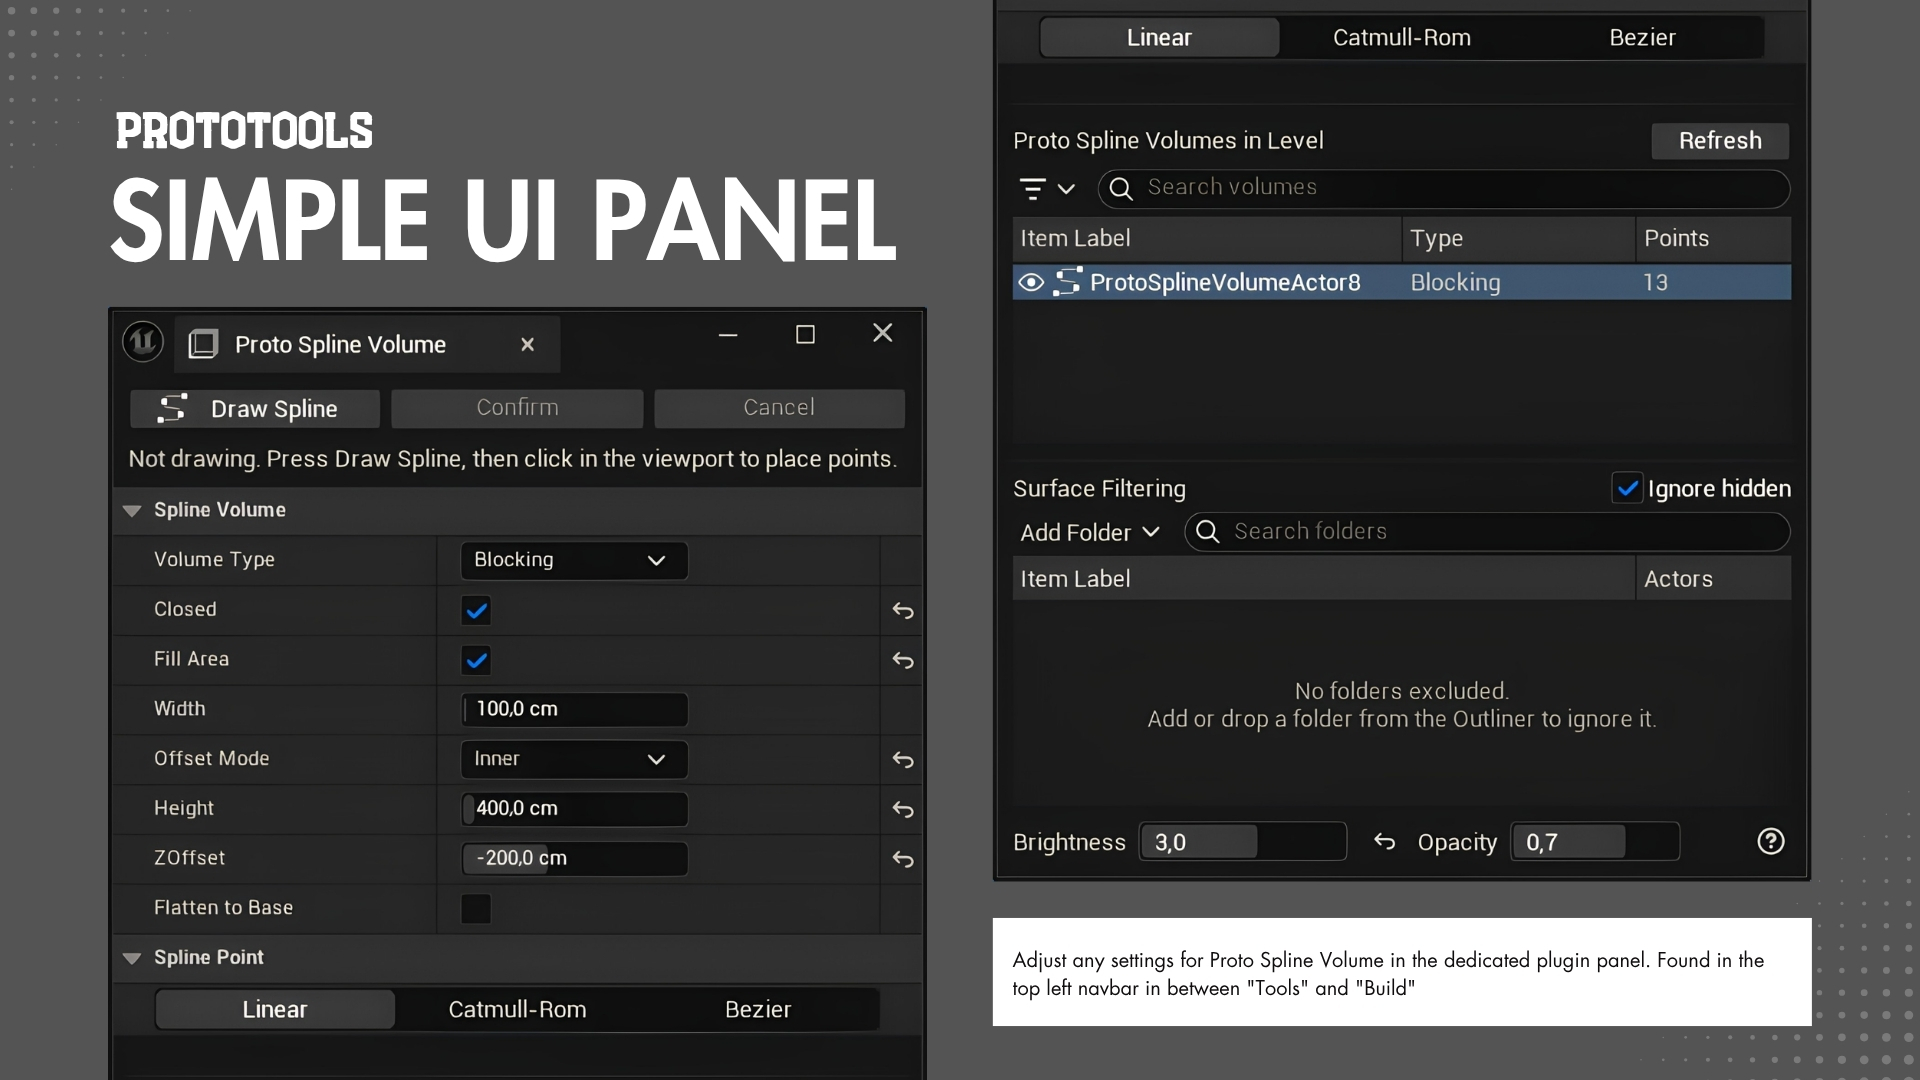Close the Proto Spline Volume tab

pyautogui.click(x=528, y=344)
